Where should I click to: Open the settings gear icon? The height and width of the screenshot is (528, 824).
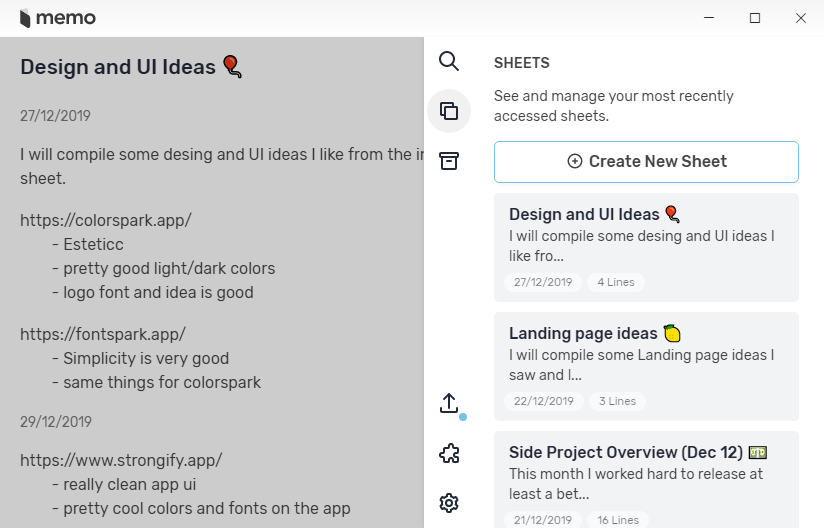pos(449,503)
